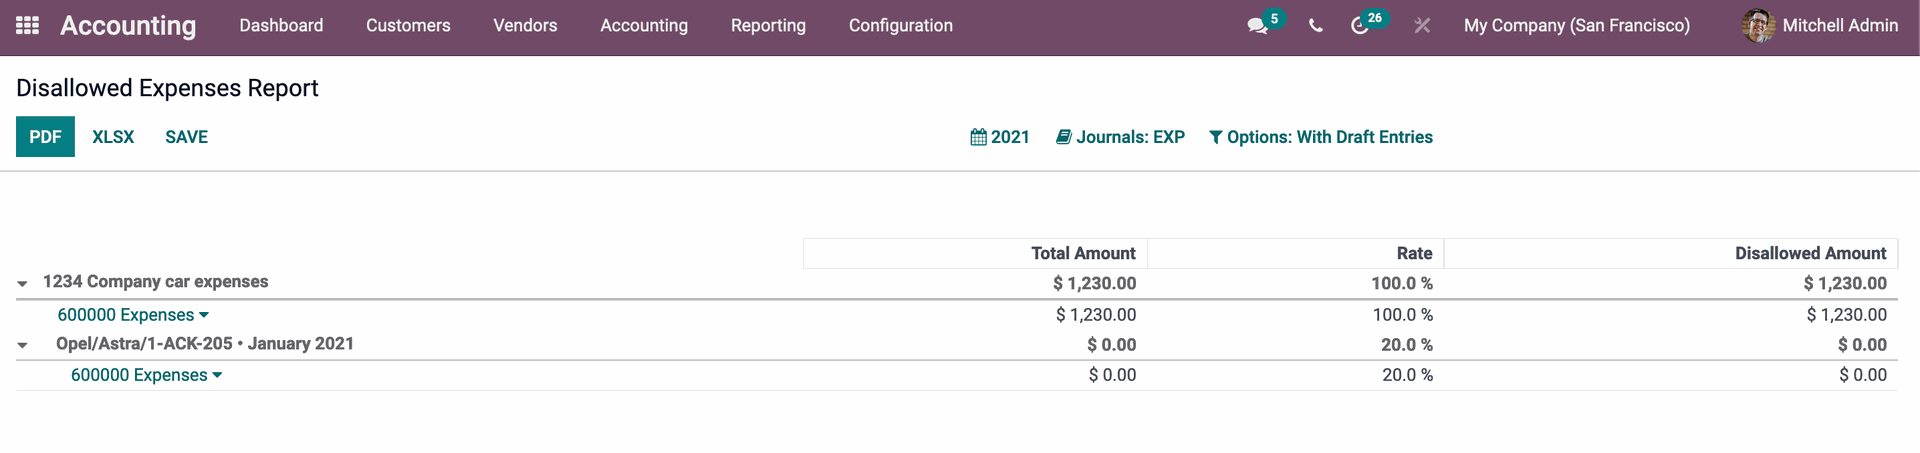Open the 2021 calendar date filter

tap(1000, 137)
